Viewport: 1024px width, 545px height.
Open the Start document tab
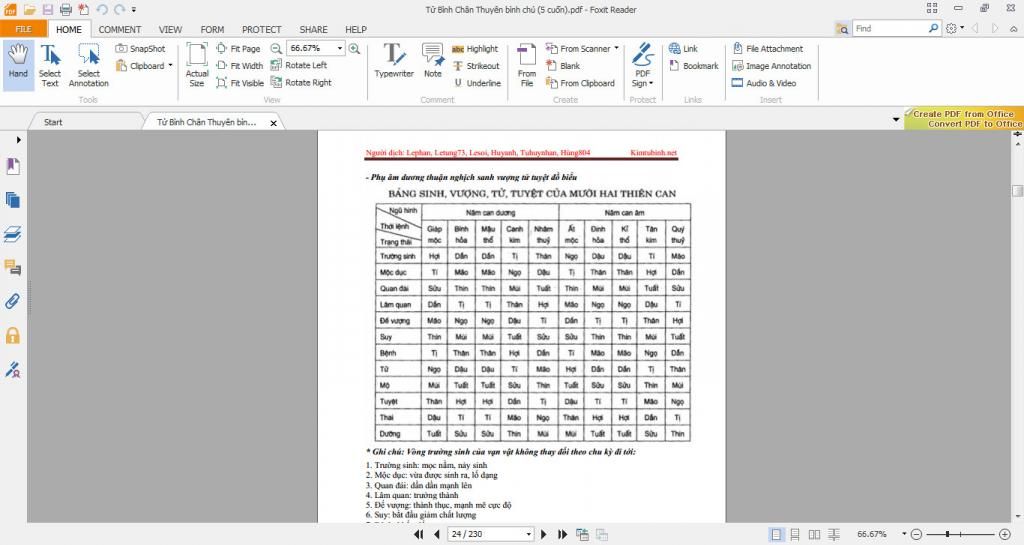(54, 122)
